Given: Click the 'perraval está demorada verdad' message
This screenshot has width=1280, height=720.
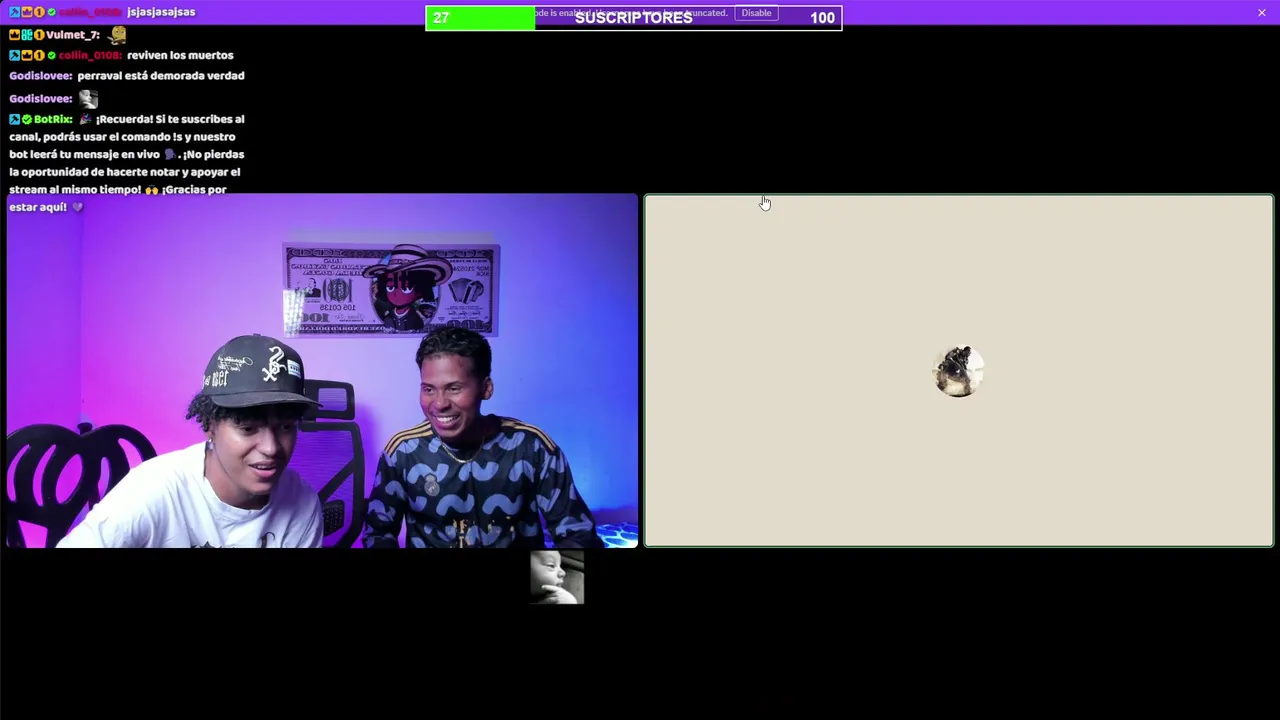Looking at the screenshot, I should click(160, 76).
